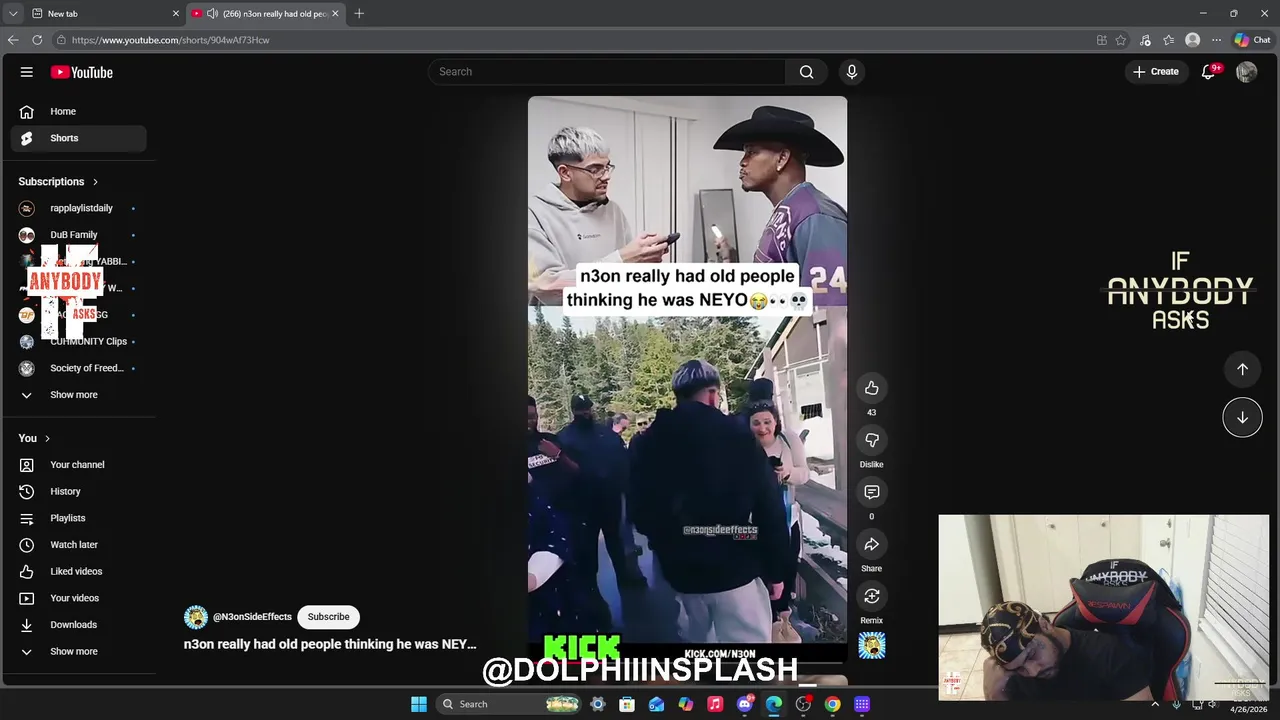Click the YouTube search field

click(x=607, y=72)
